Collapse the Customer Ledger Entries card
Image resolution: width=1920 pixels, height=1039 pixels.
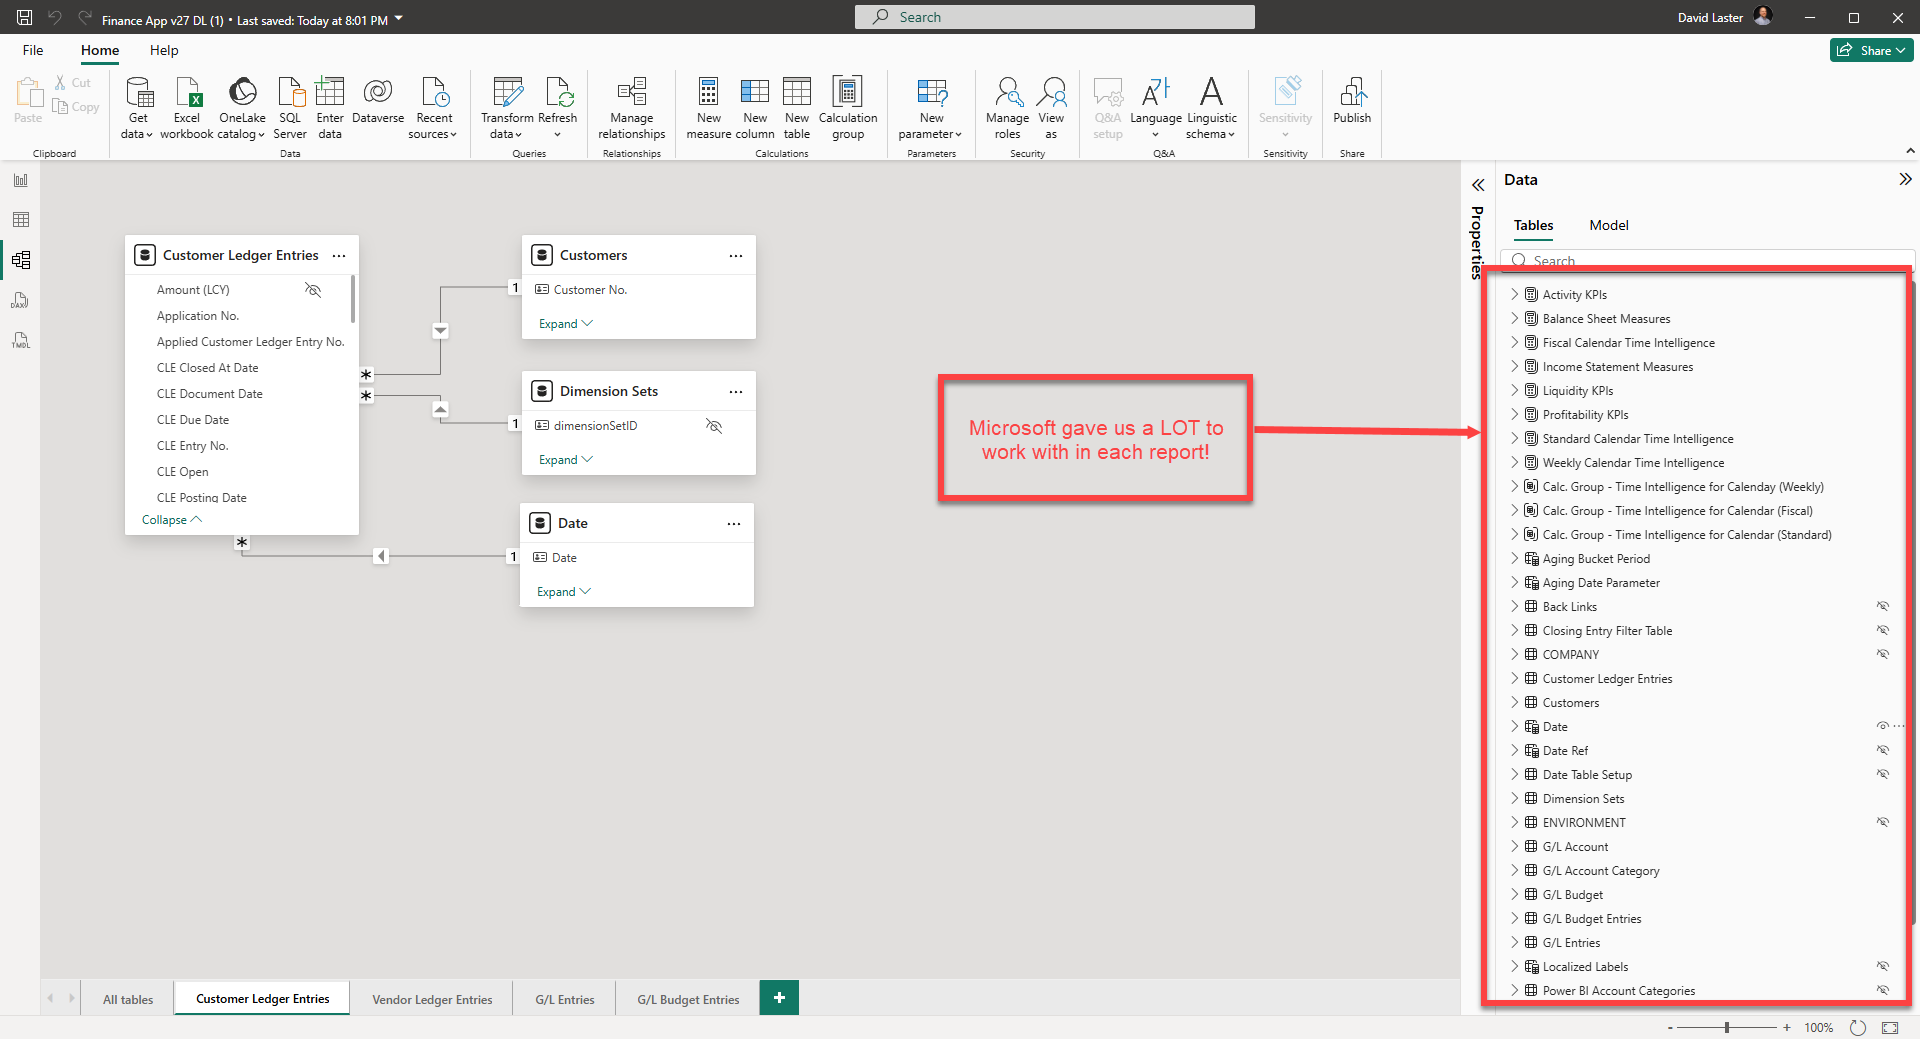coord(171,520)
